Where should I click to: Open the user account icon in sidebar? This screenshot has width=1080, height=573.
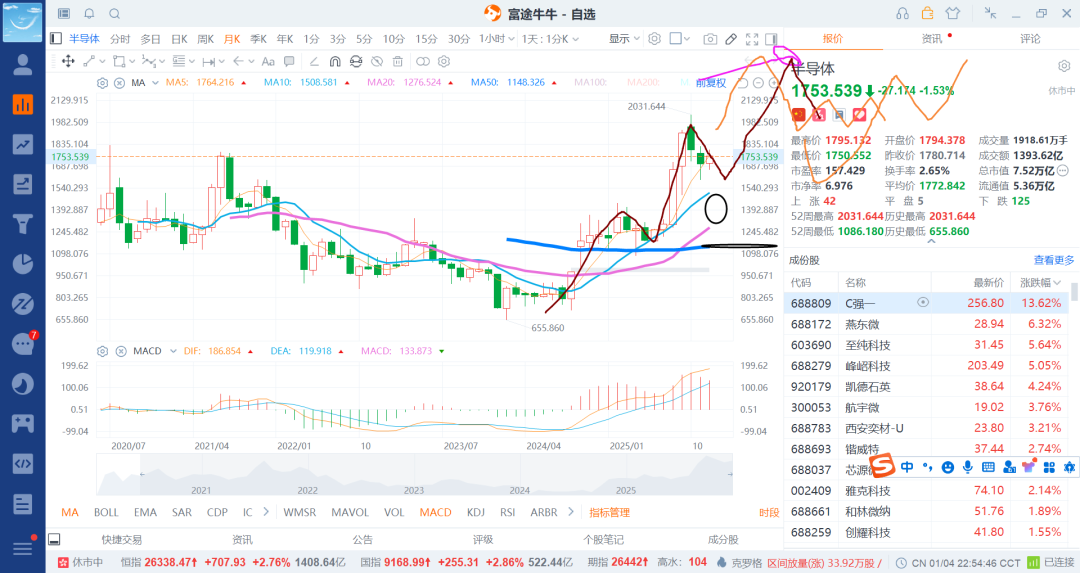pyautogui.click(x=23, y=65)
